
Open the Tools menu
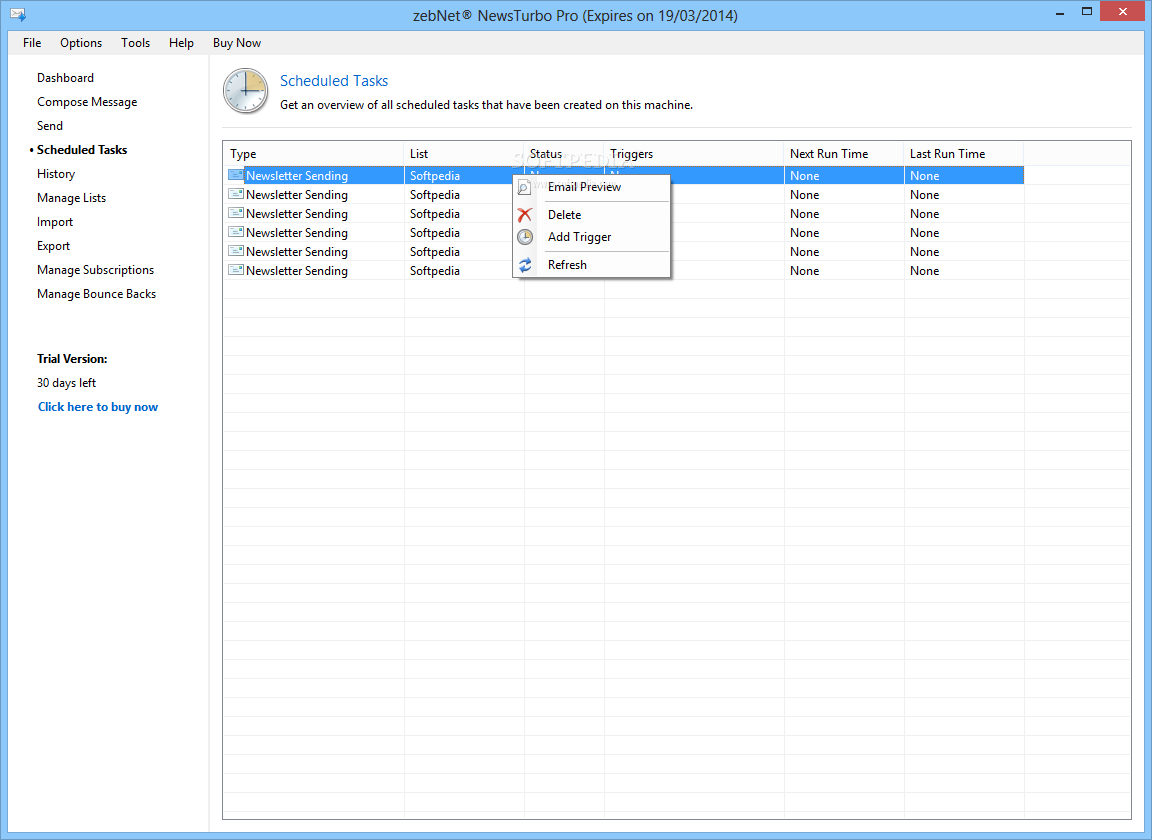coord(135,43)
